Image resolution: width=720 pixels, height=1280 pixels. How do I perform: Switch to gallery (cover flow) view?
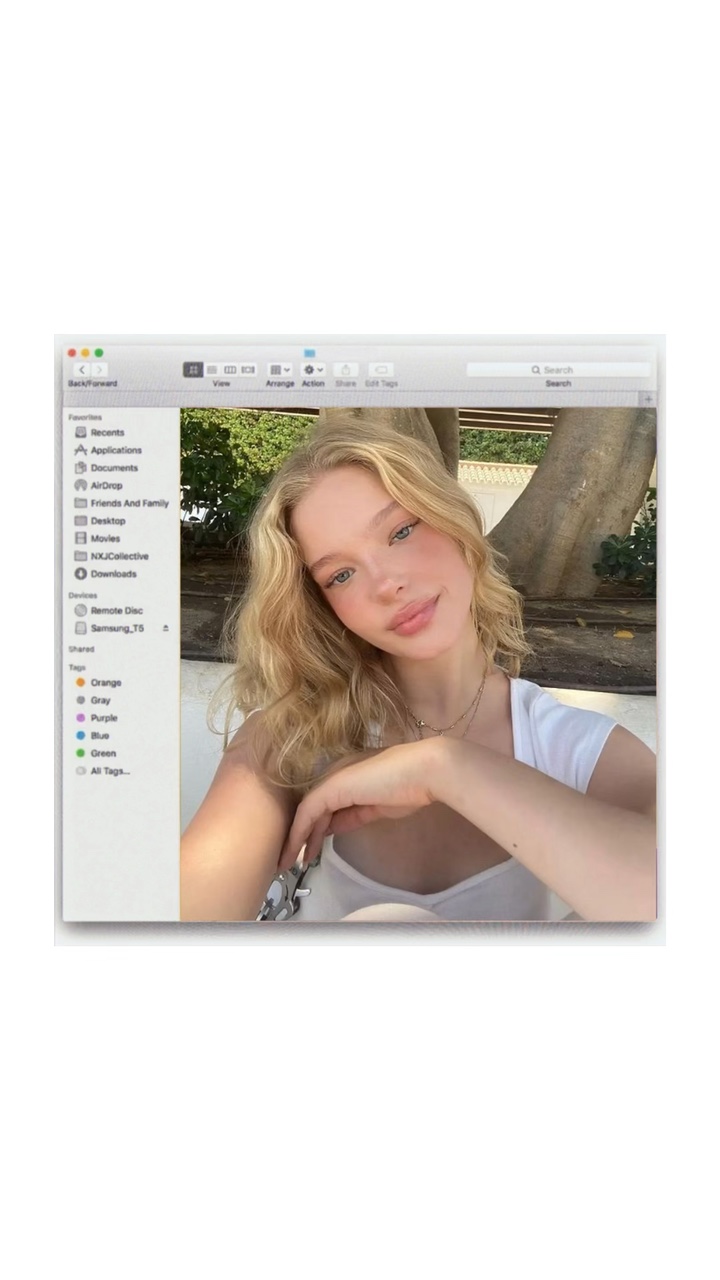248,370
